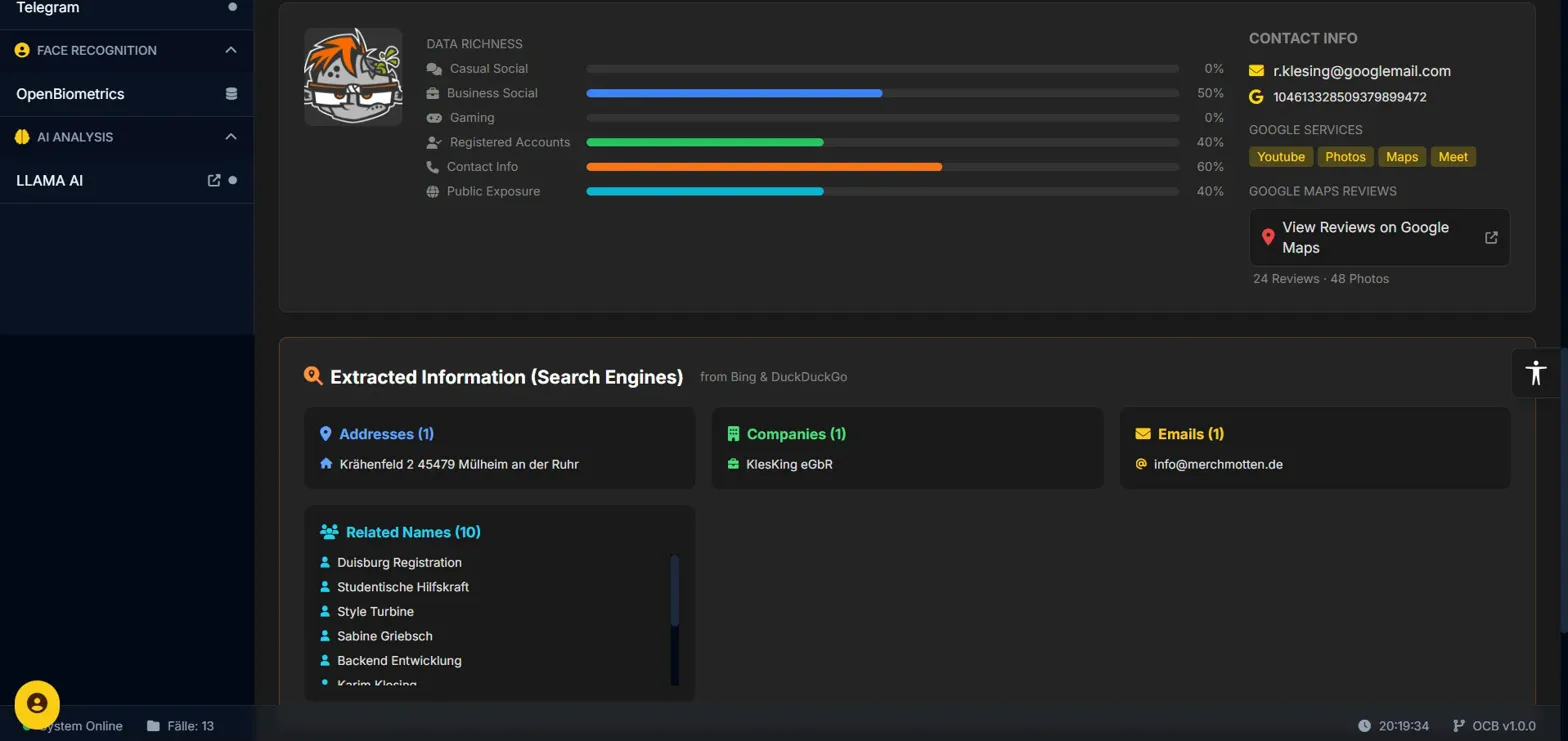Click the Emails envelope icon

click(x=1143, y=434)
